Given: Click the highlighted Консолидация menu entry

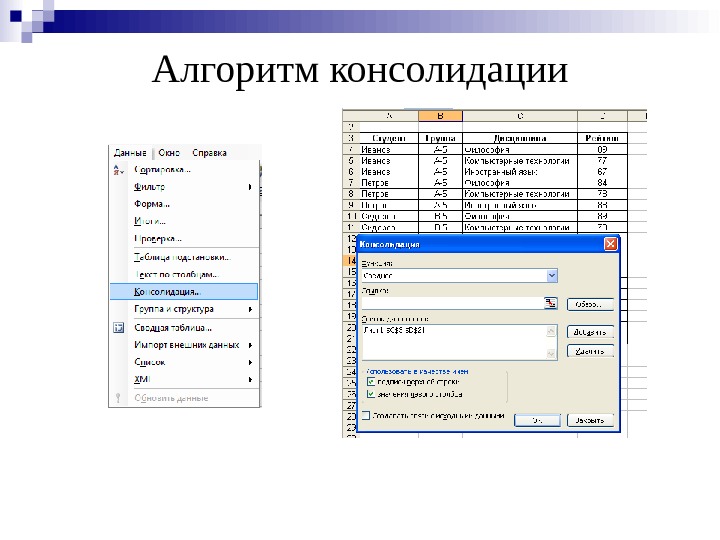Looking at the screenshot, I should point(184,292).
